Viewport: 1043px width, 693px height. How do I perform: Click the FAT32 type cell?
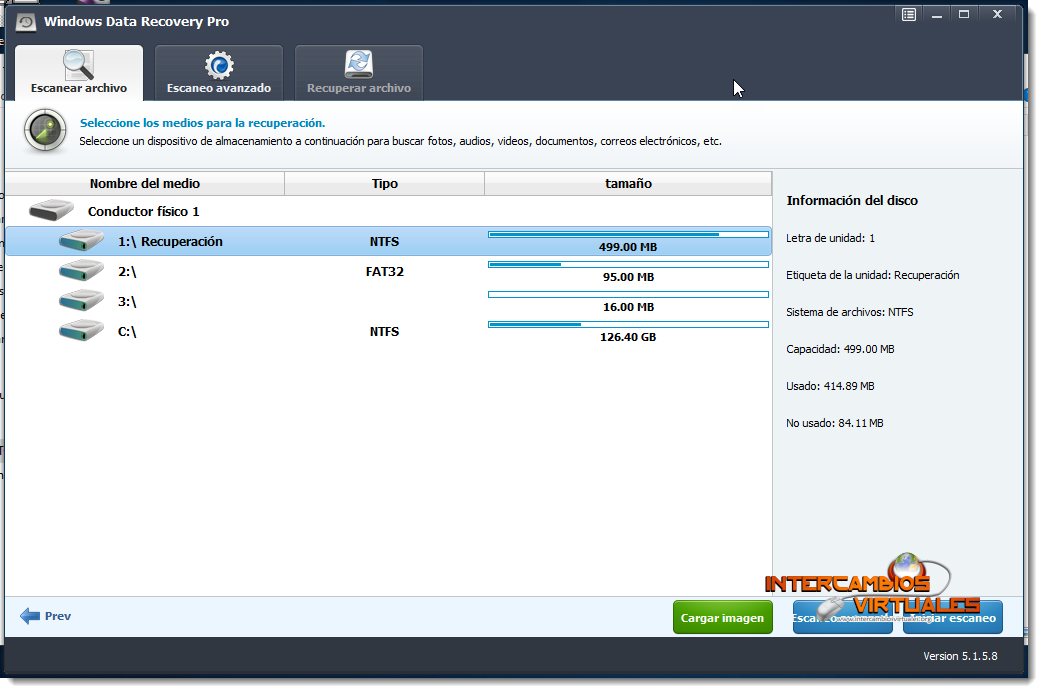point(384,271)
